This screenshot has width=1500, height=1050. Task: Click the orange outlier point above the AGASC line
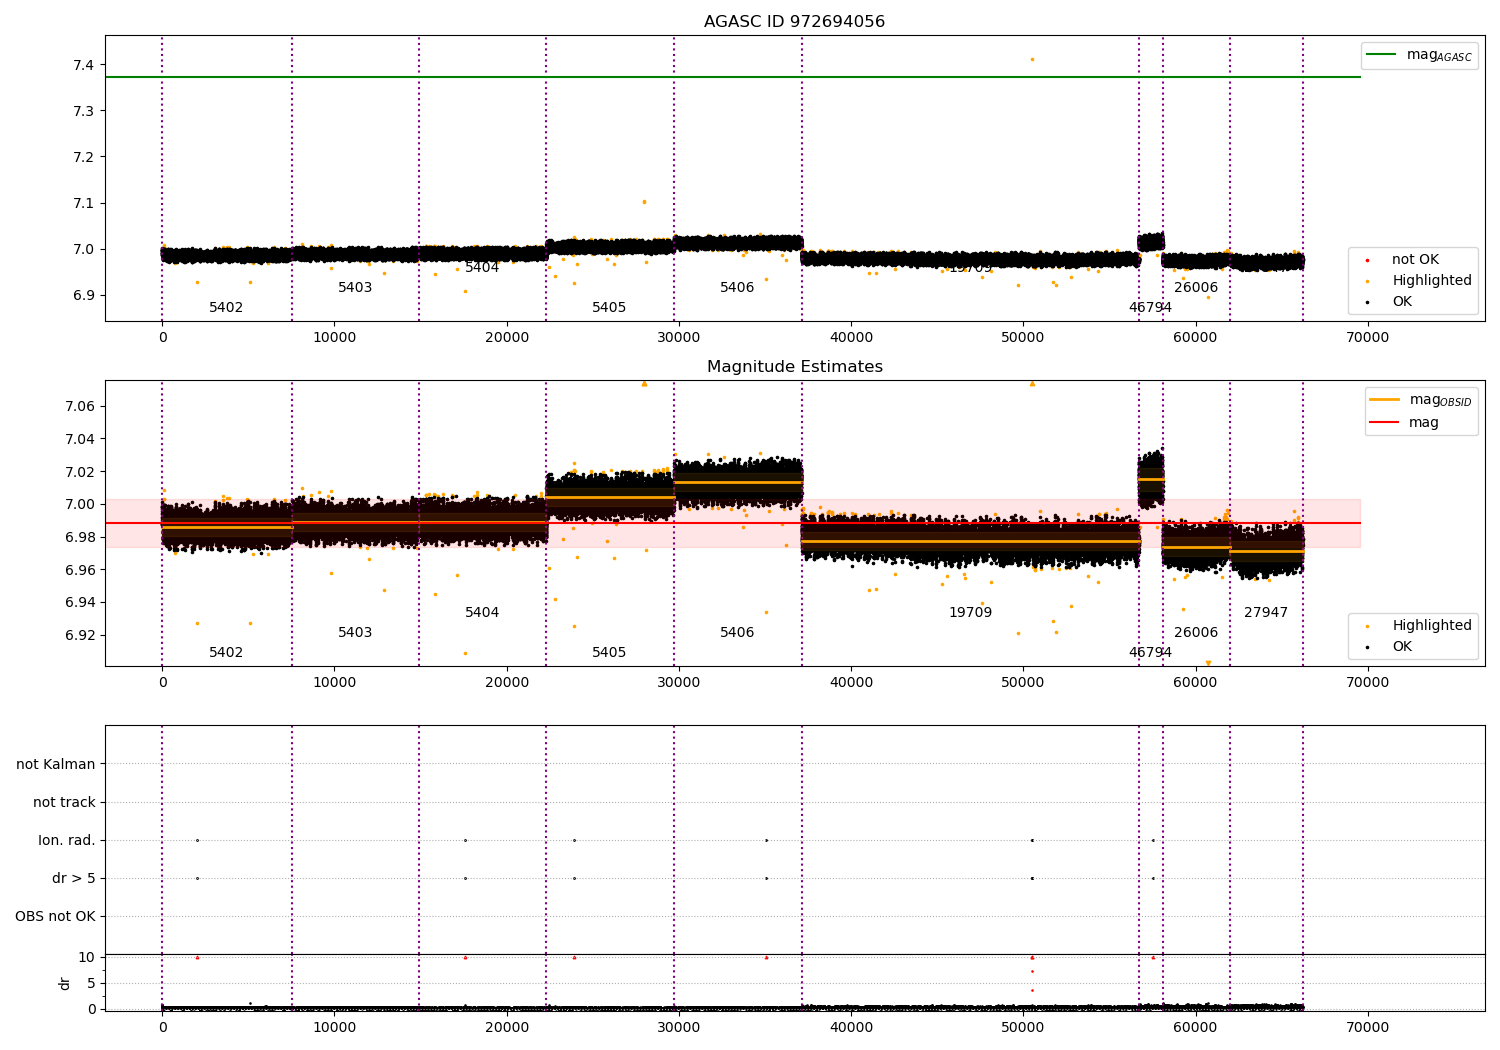[1032, 59]
